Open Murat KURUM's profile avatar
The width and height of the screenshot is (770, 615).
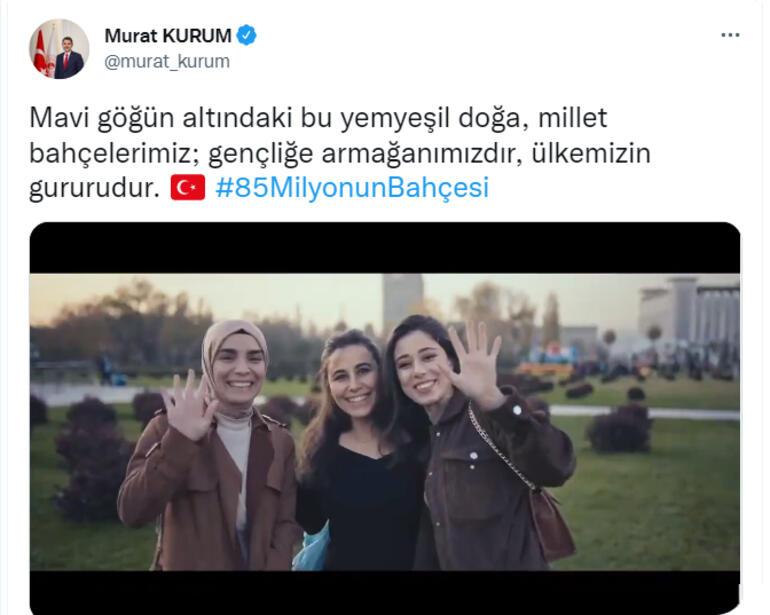point(59,49)
